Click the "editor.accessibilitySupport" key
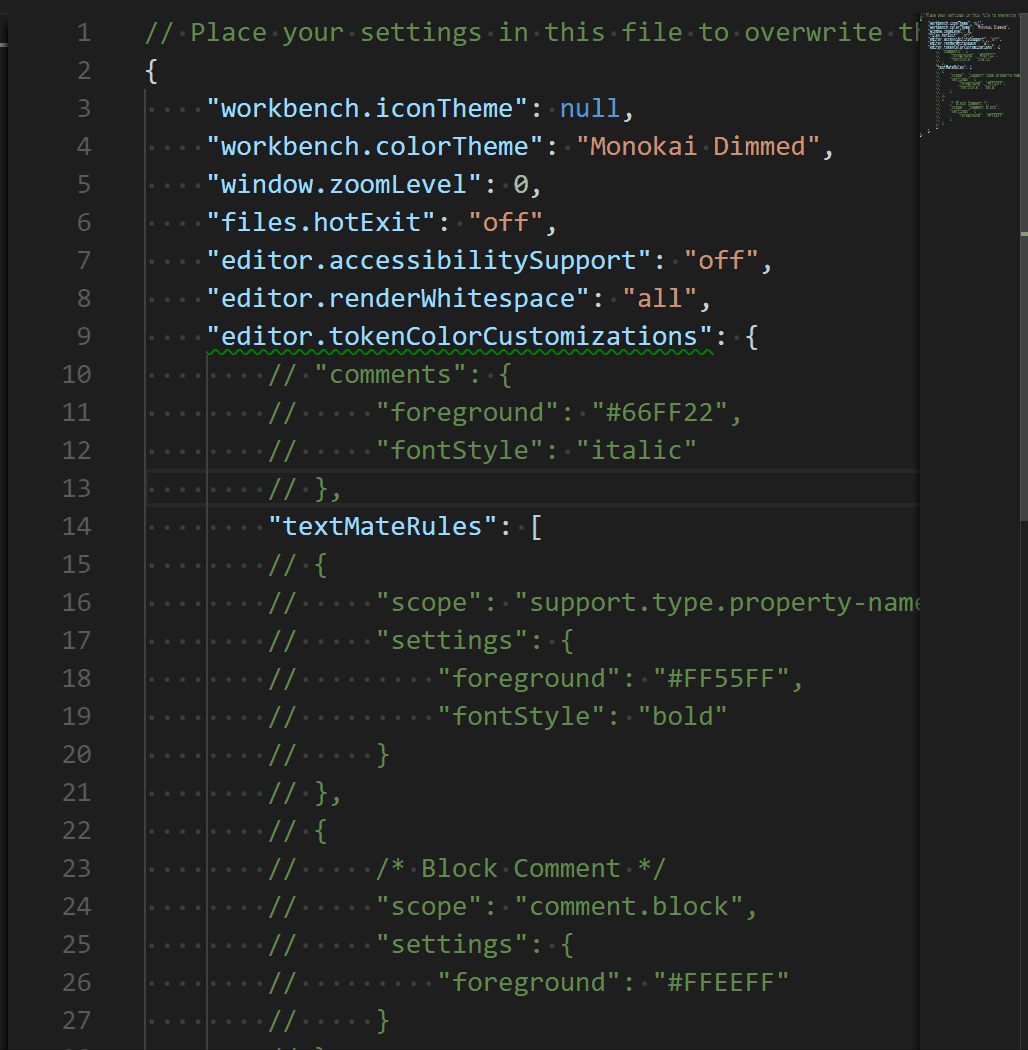The image size is (1028, 1050). 429,261
